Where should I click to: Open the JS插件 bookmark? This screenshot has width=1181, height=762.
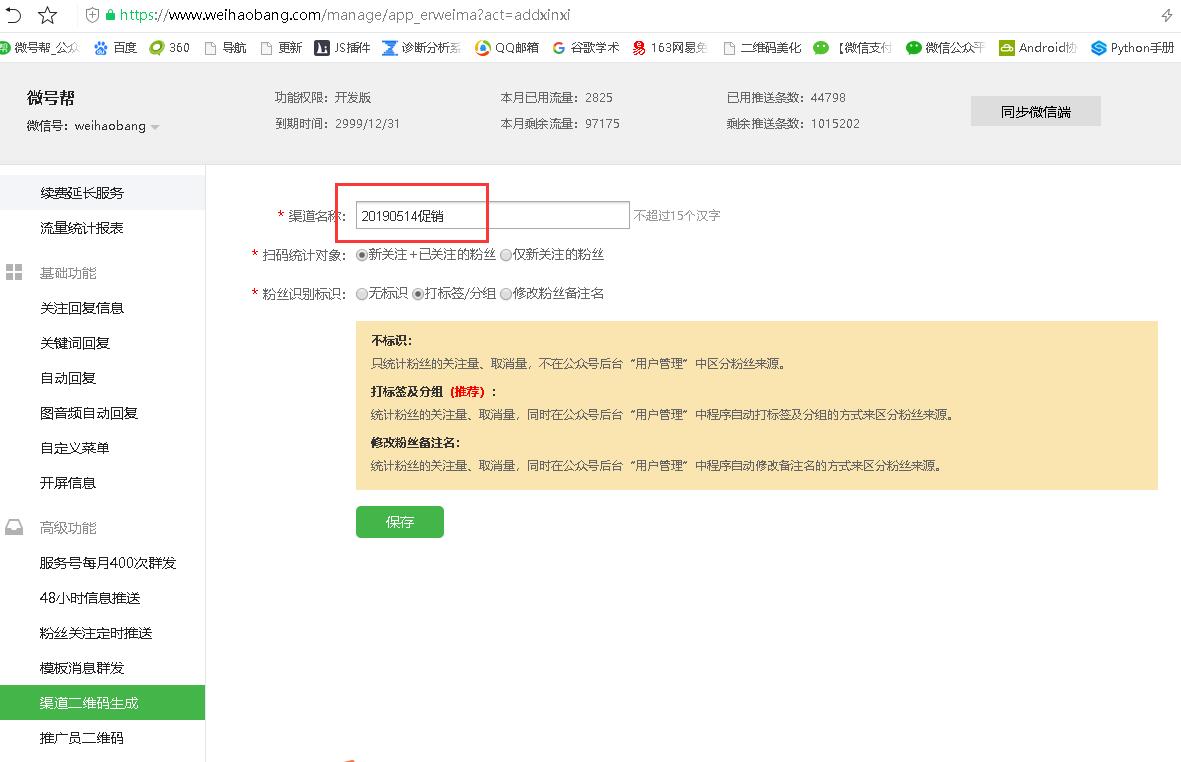(x=343, y=47)
